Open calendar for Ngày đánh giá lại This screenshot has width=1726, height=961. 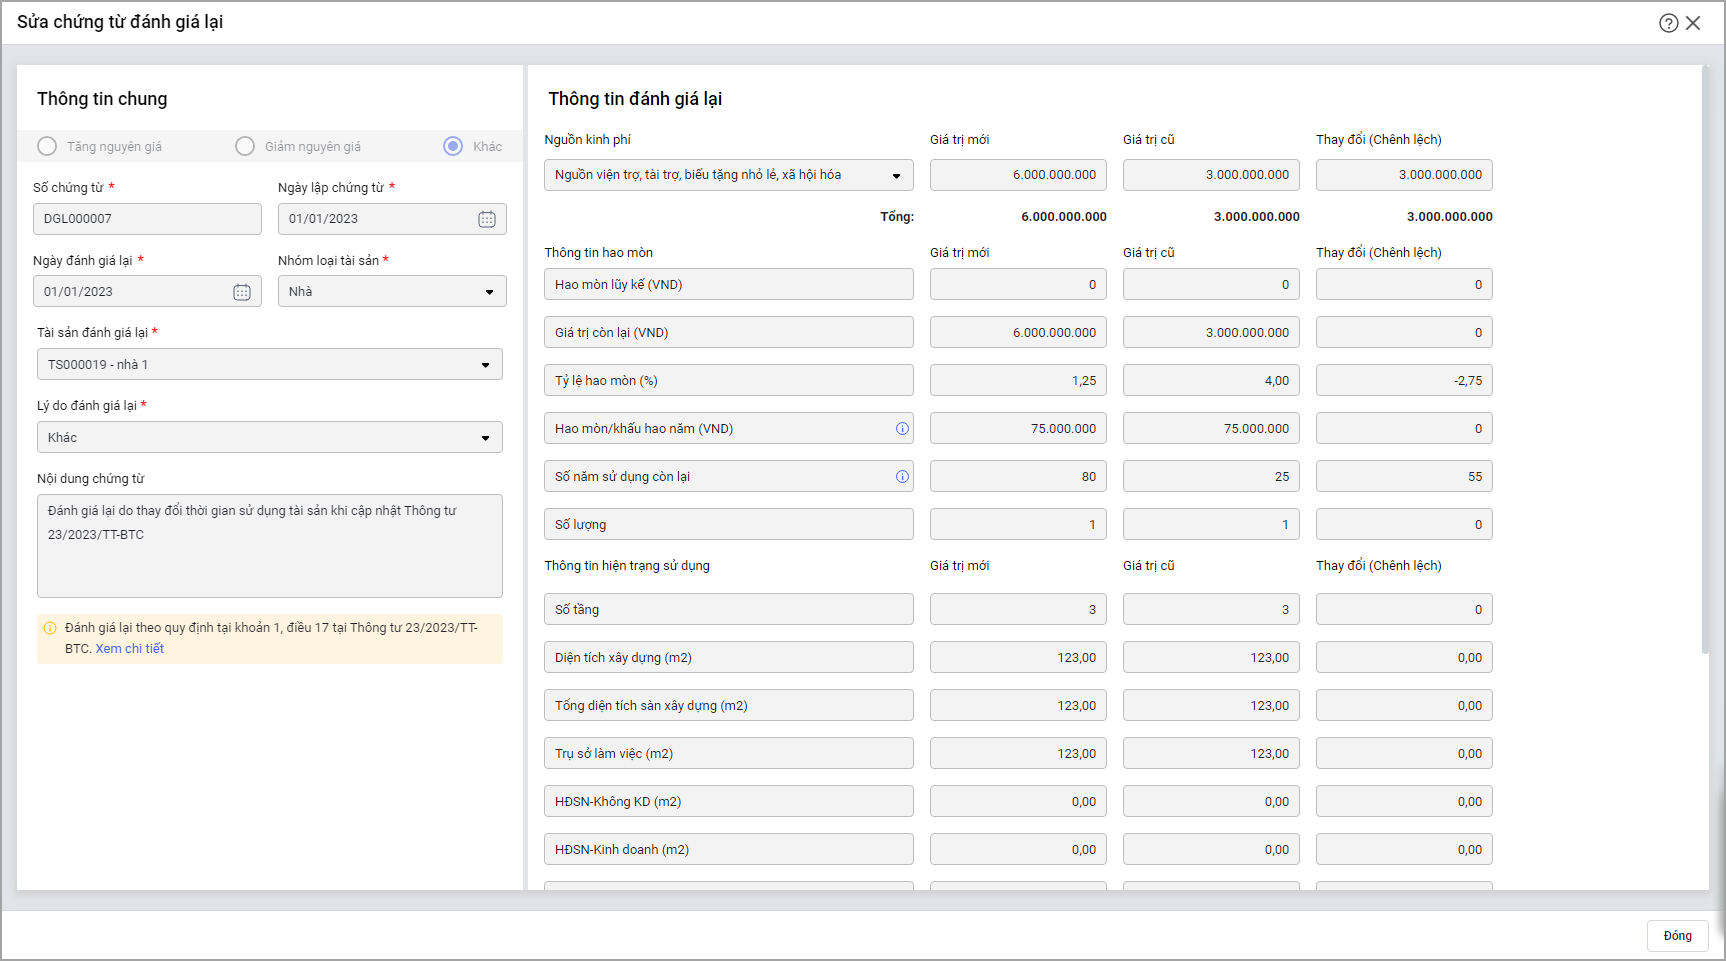(242, 292)
